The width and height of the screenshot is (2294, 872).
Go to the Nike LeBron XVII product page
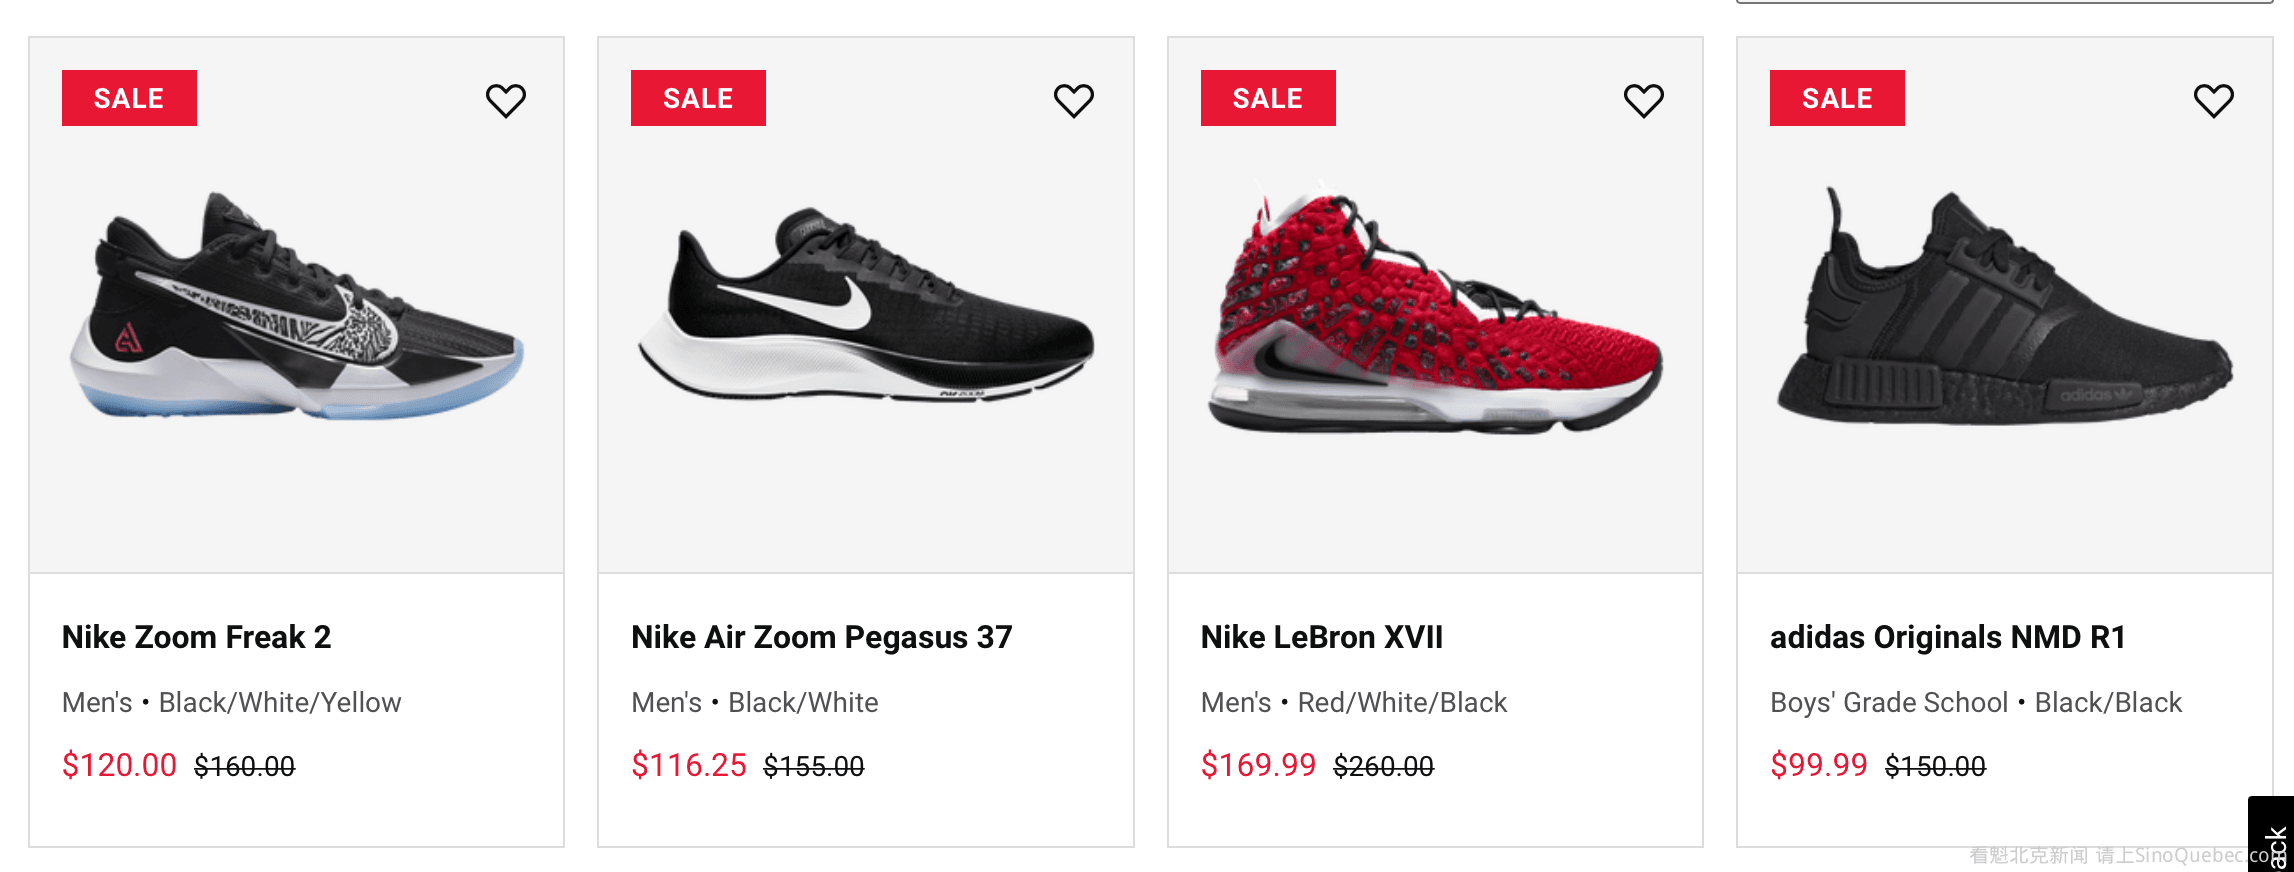click(1321, 637)
